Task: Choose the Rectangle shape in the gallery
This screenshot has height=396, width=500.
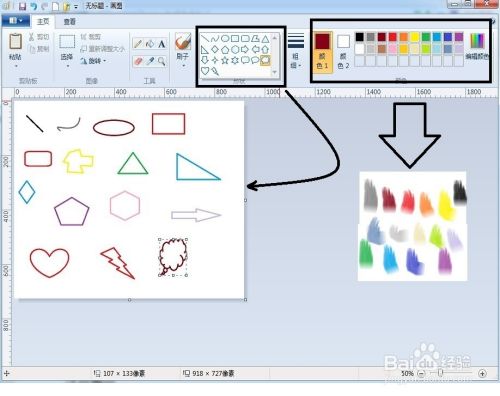Action: 235,39
